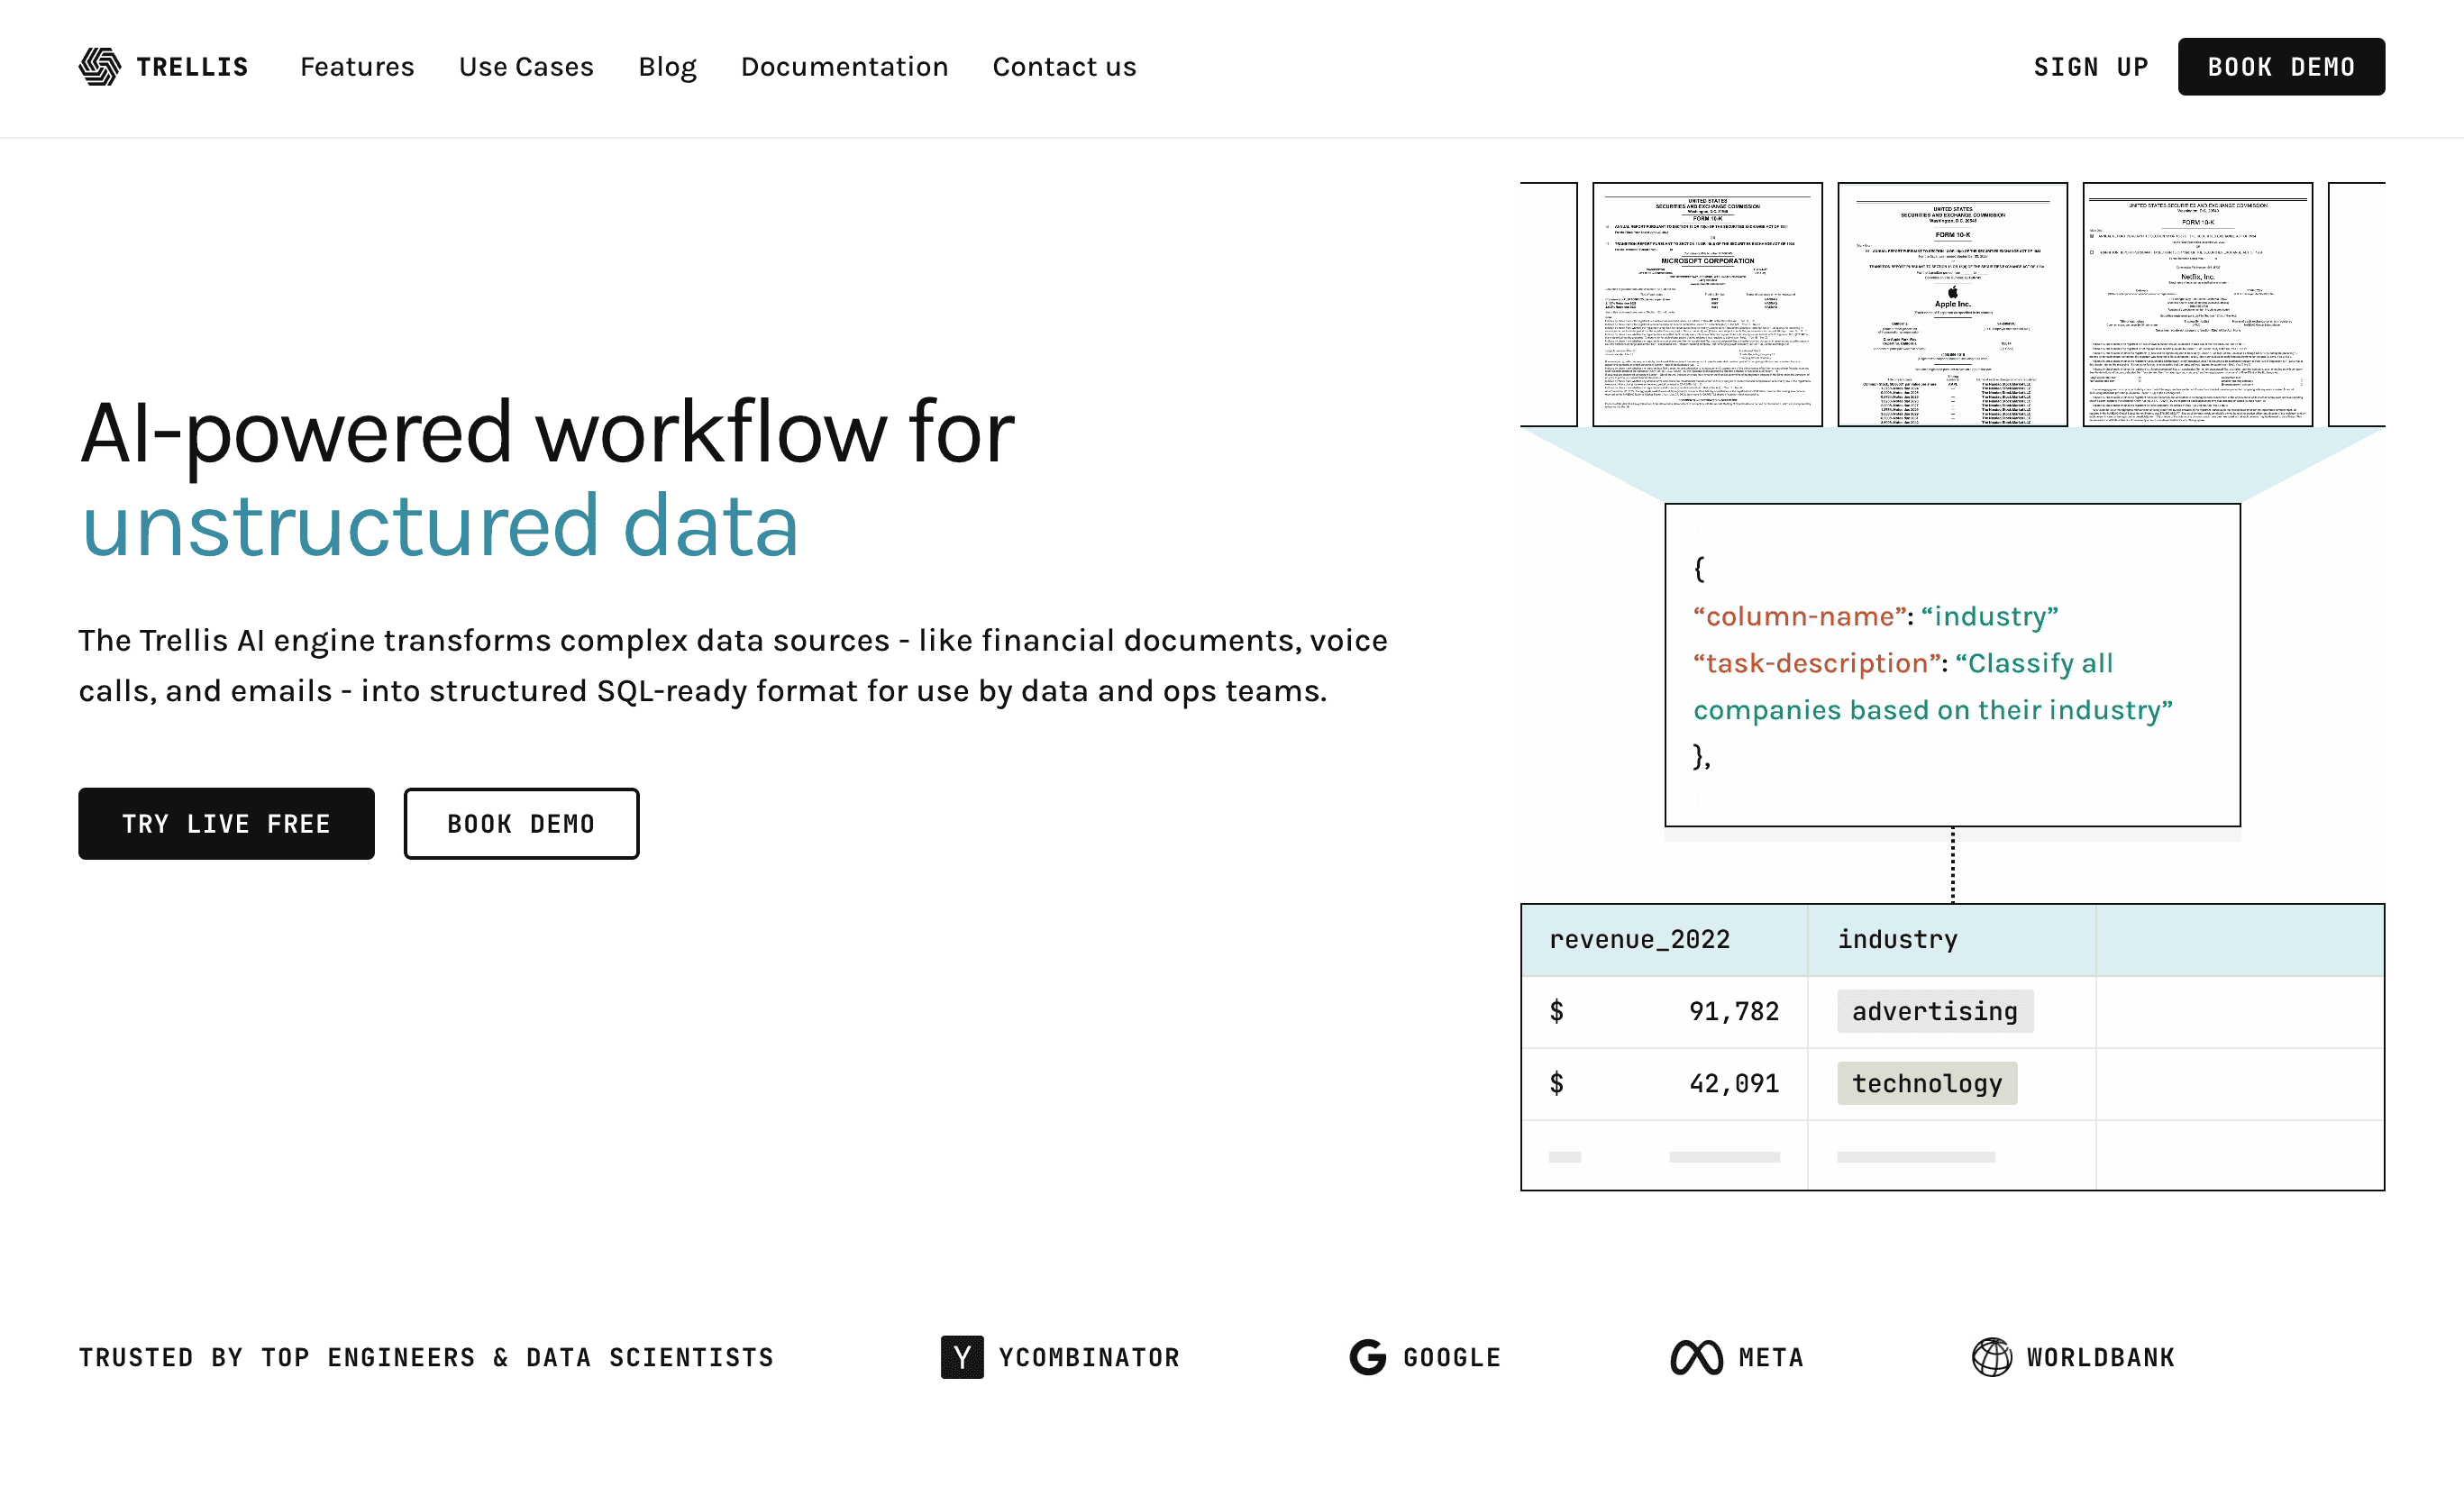Click the Features navigation menu item
The width and height of the screenshot is (2464, 1487).
359,68
